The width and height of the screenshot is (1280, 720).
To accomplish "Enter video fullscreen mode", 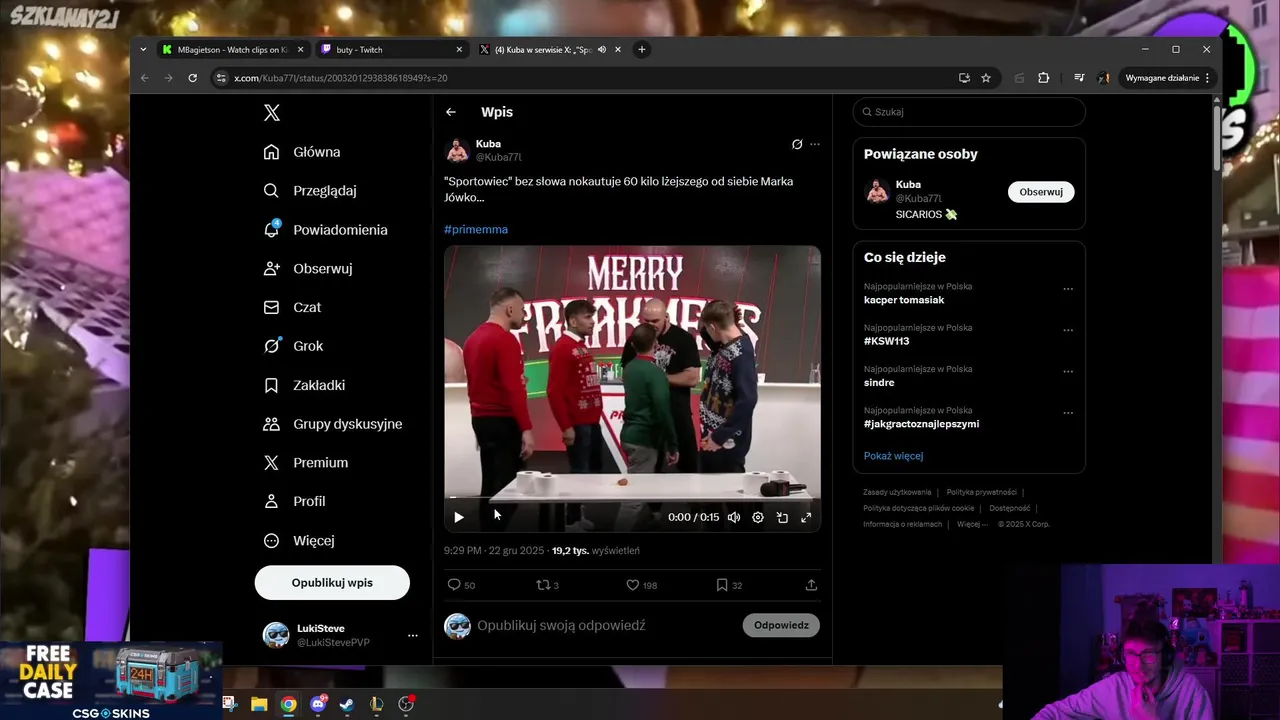I will (x=806, y=517).
